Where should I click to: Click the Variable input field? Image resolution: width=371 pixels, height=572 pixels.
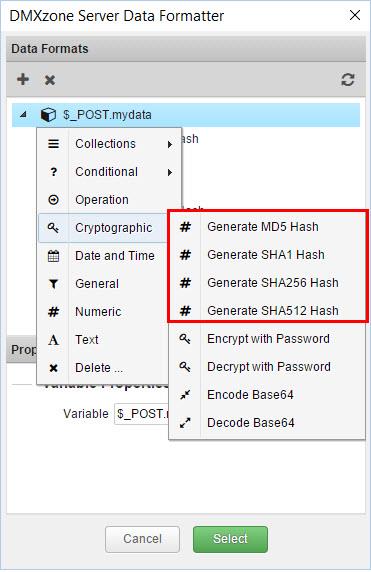point(142,414)
